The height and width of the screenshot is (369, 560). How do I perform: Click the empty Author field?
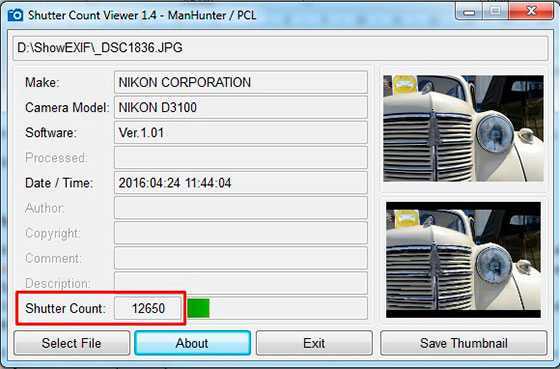click(241, 208)
